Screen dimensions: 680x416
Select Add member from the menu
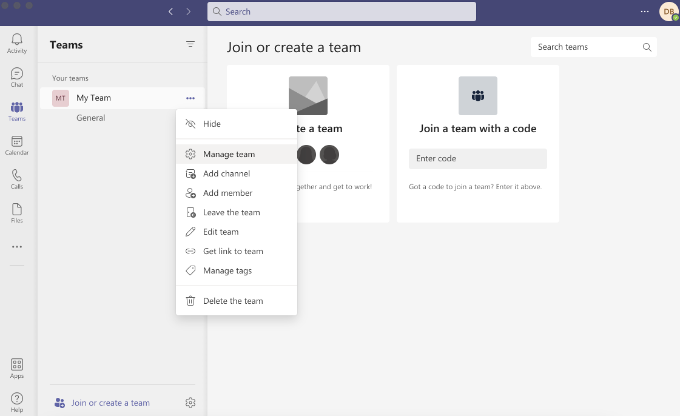[236, 193]
